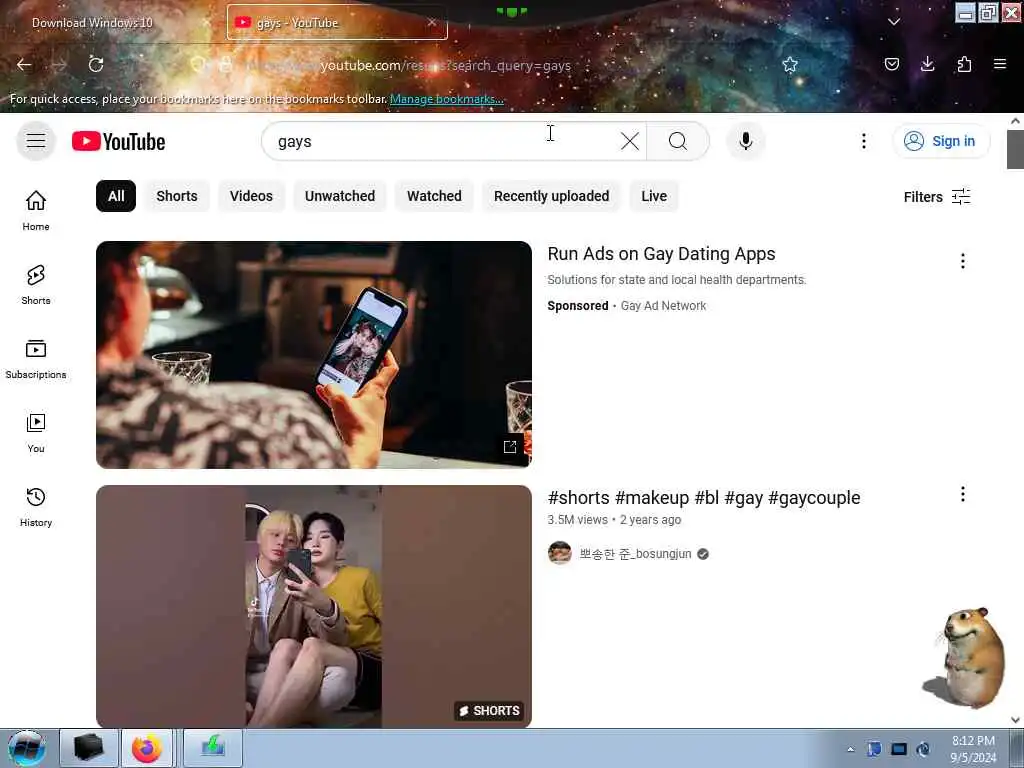Select the Unwatched filter chip
The width and height of the screenshot is (1024, 768).
[x=340, y=196]
